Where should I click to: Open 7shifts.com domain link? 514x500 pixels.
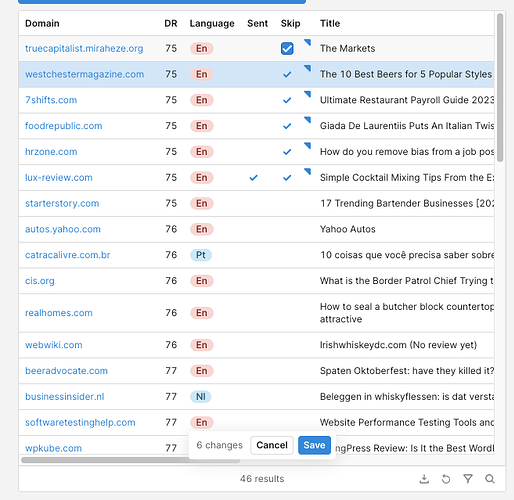[51, 100]
